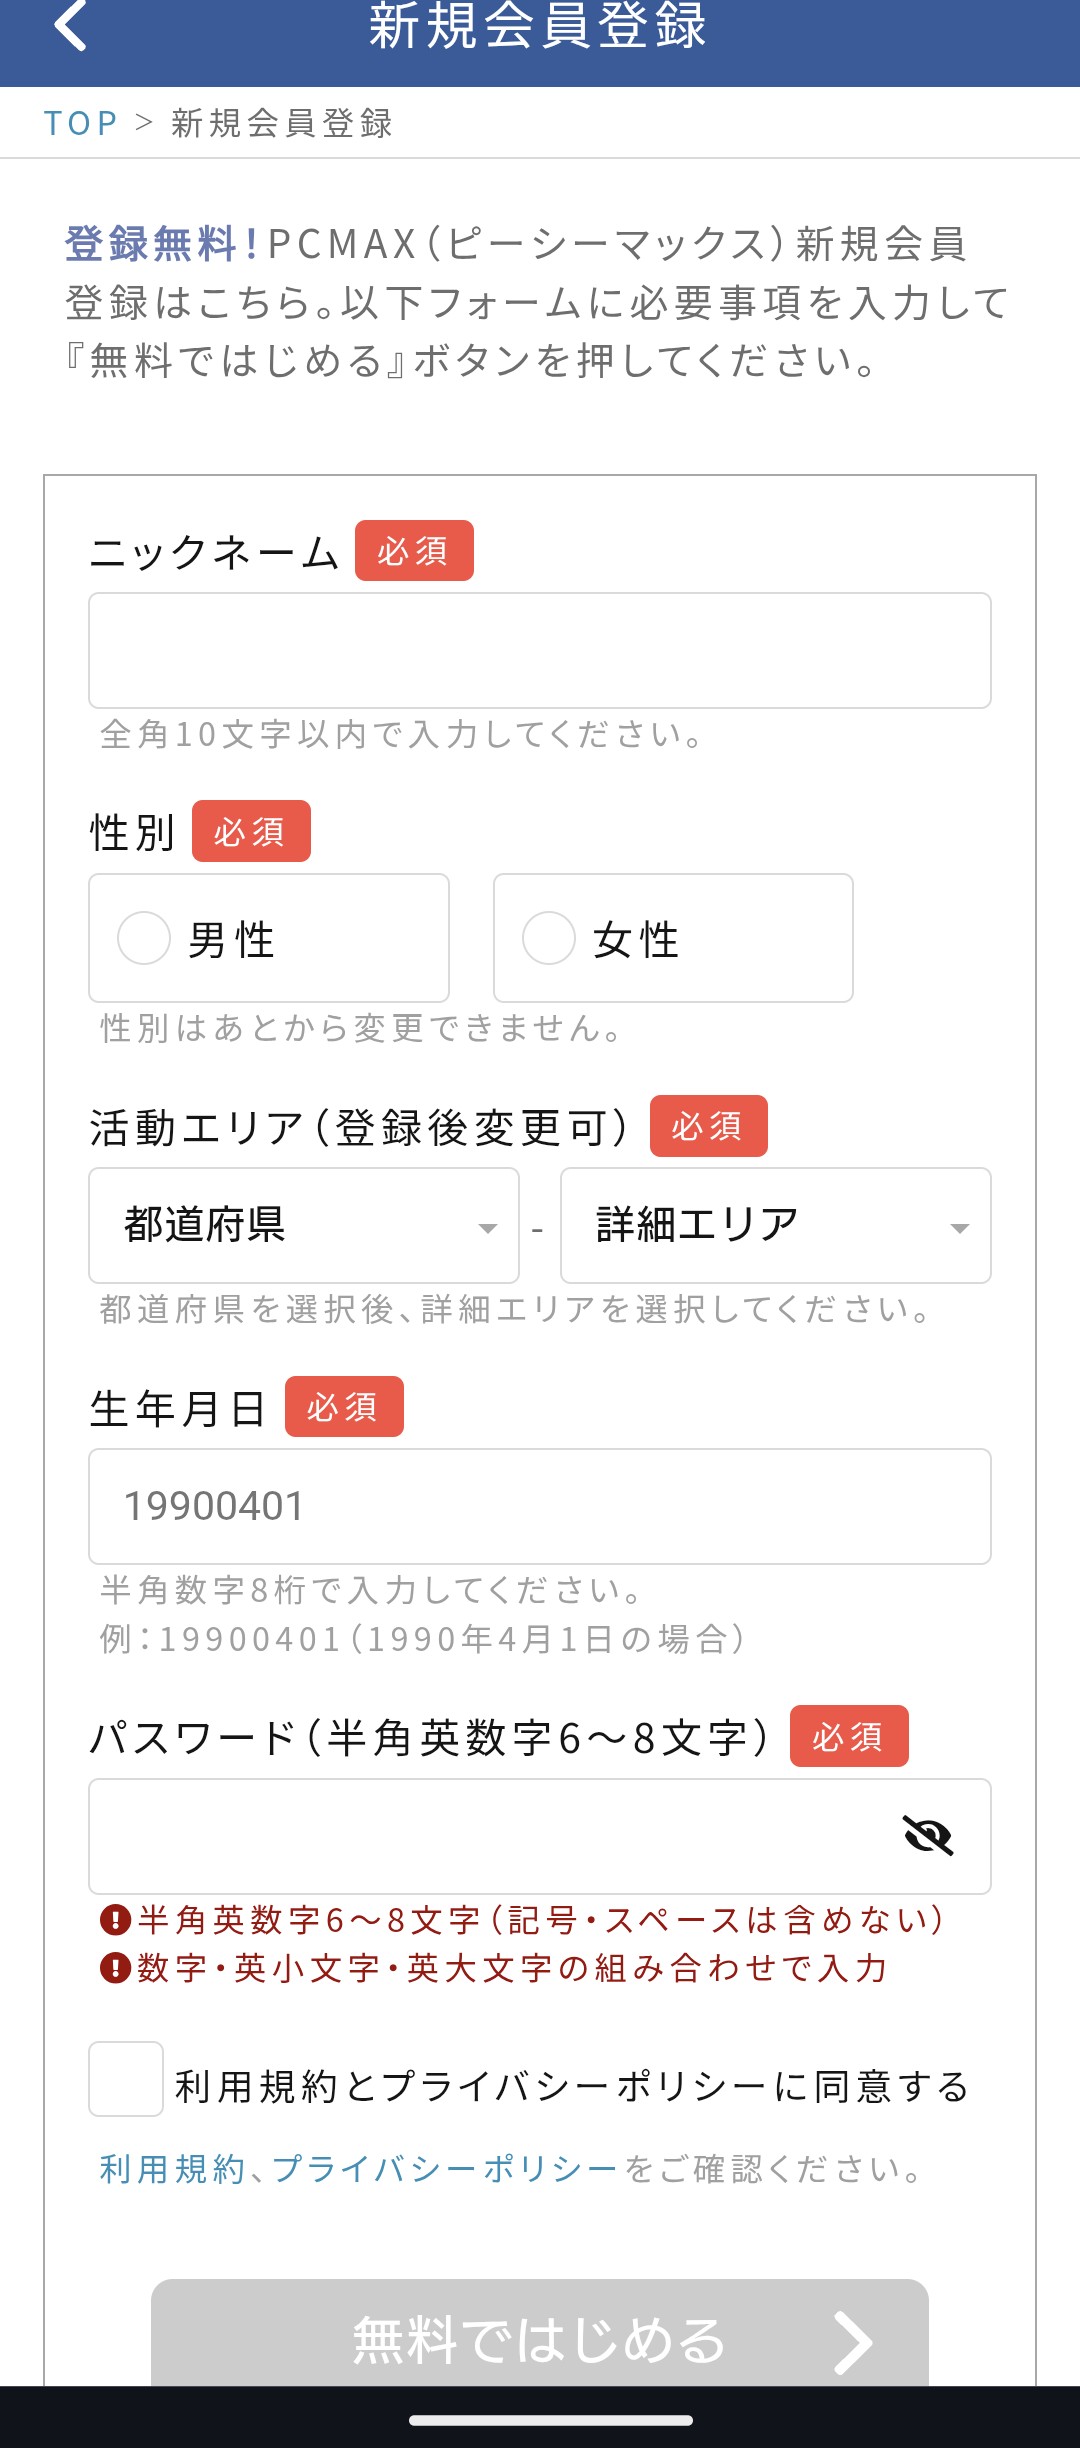Click the 新規会員登録 breadcrumb item
This screenshot has height=2448, width=1080.
[x=282, y=123]
